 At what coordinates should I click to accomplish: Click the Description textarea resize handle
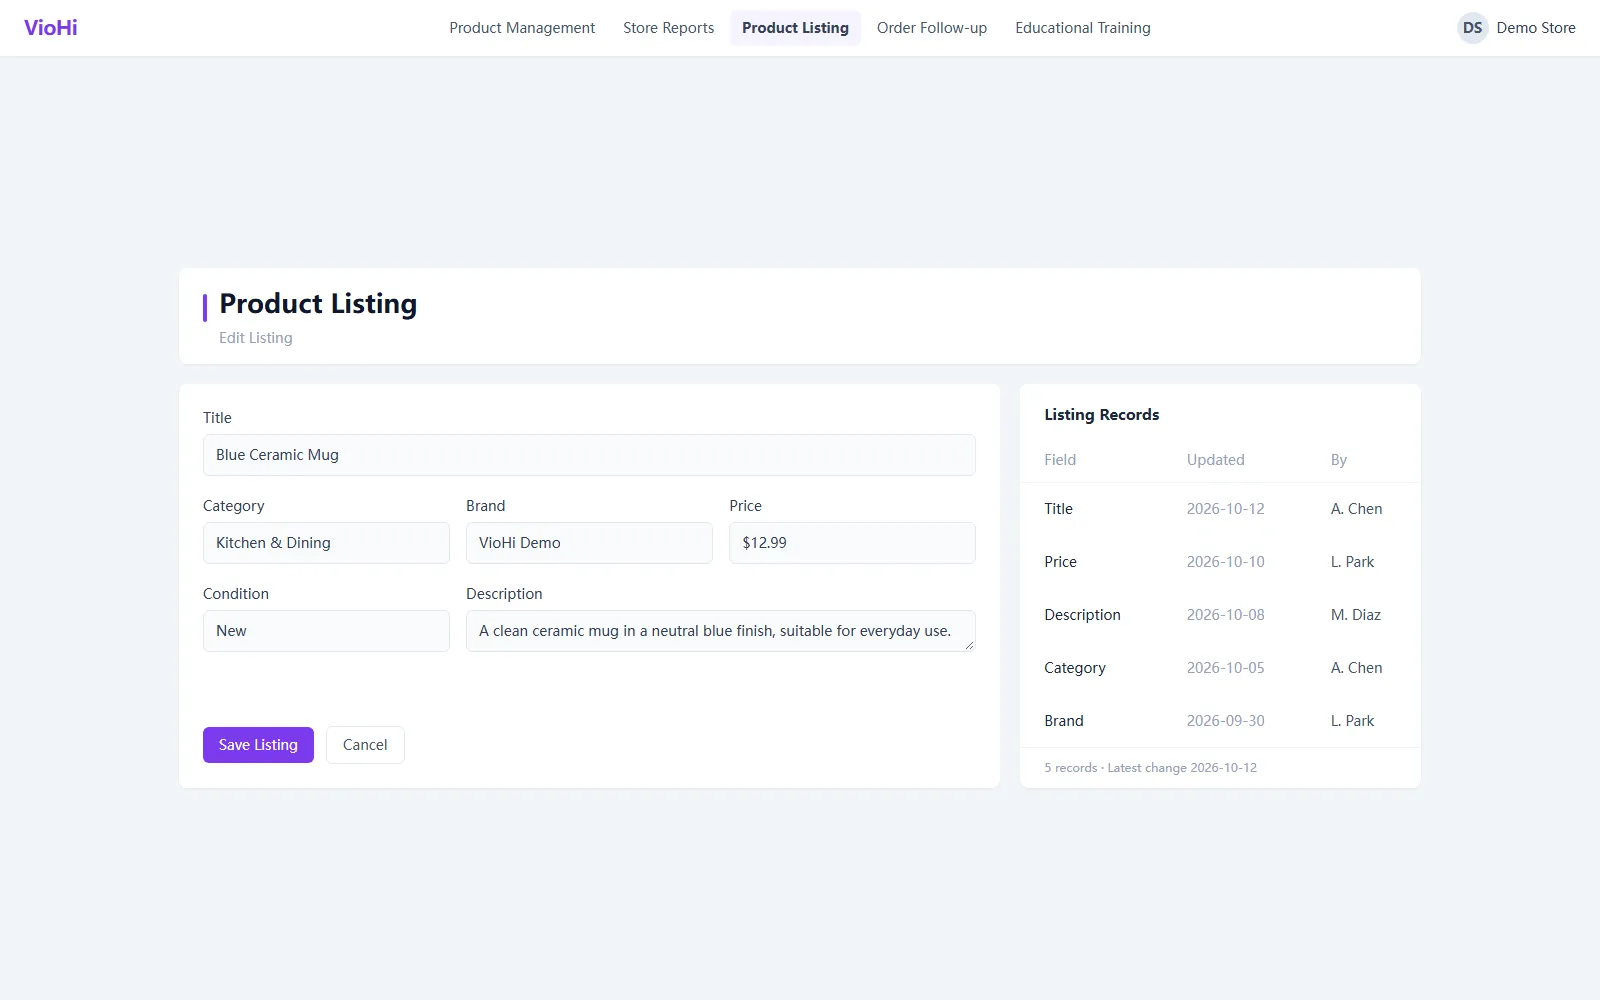(969, 645)
